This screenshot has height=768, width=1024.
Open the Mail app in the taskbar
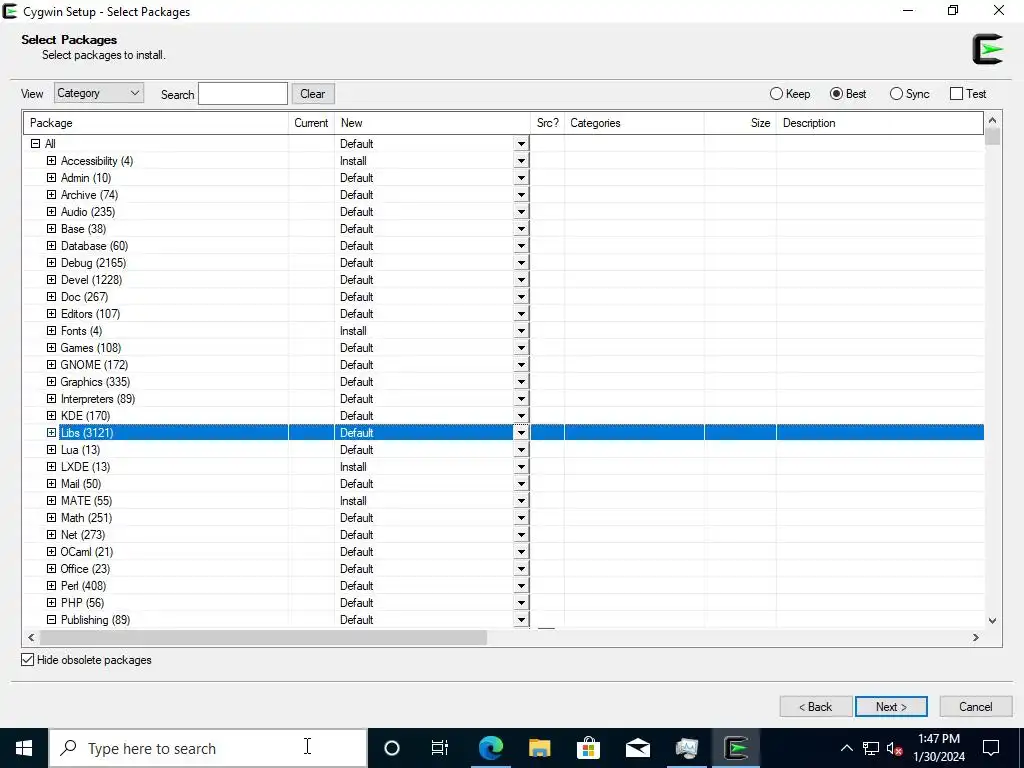[637, 748]
